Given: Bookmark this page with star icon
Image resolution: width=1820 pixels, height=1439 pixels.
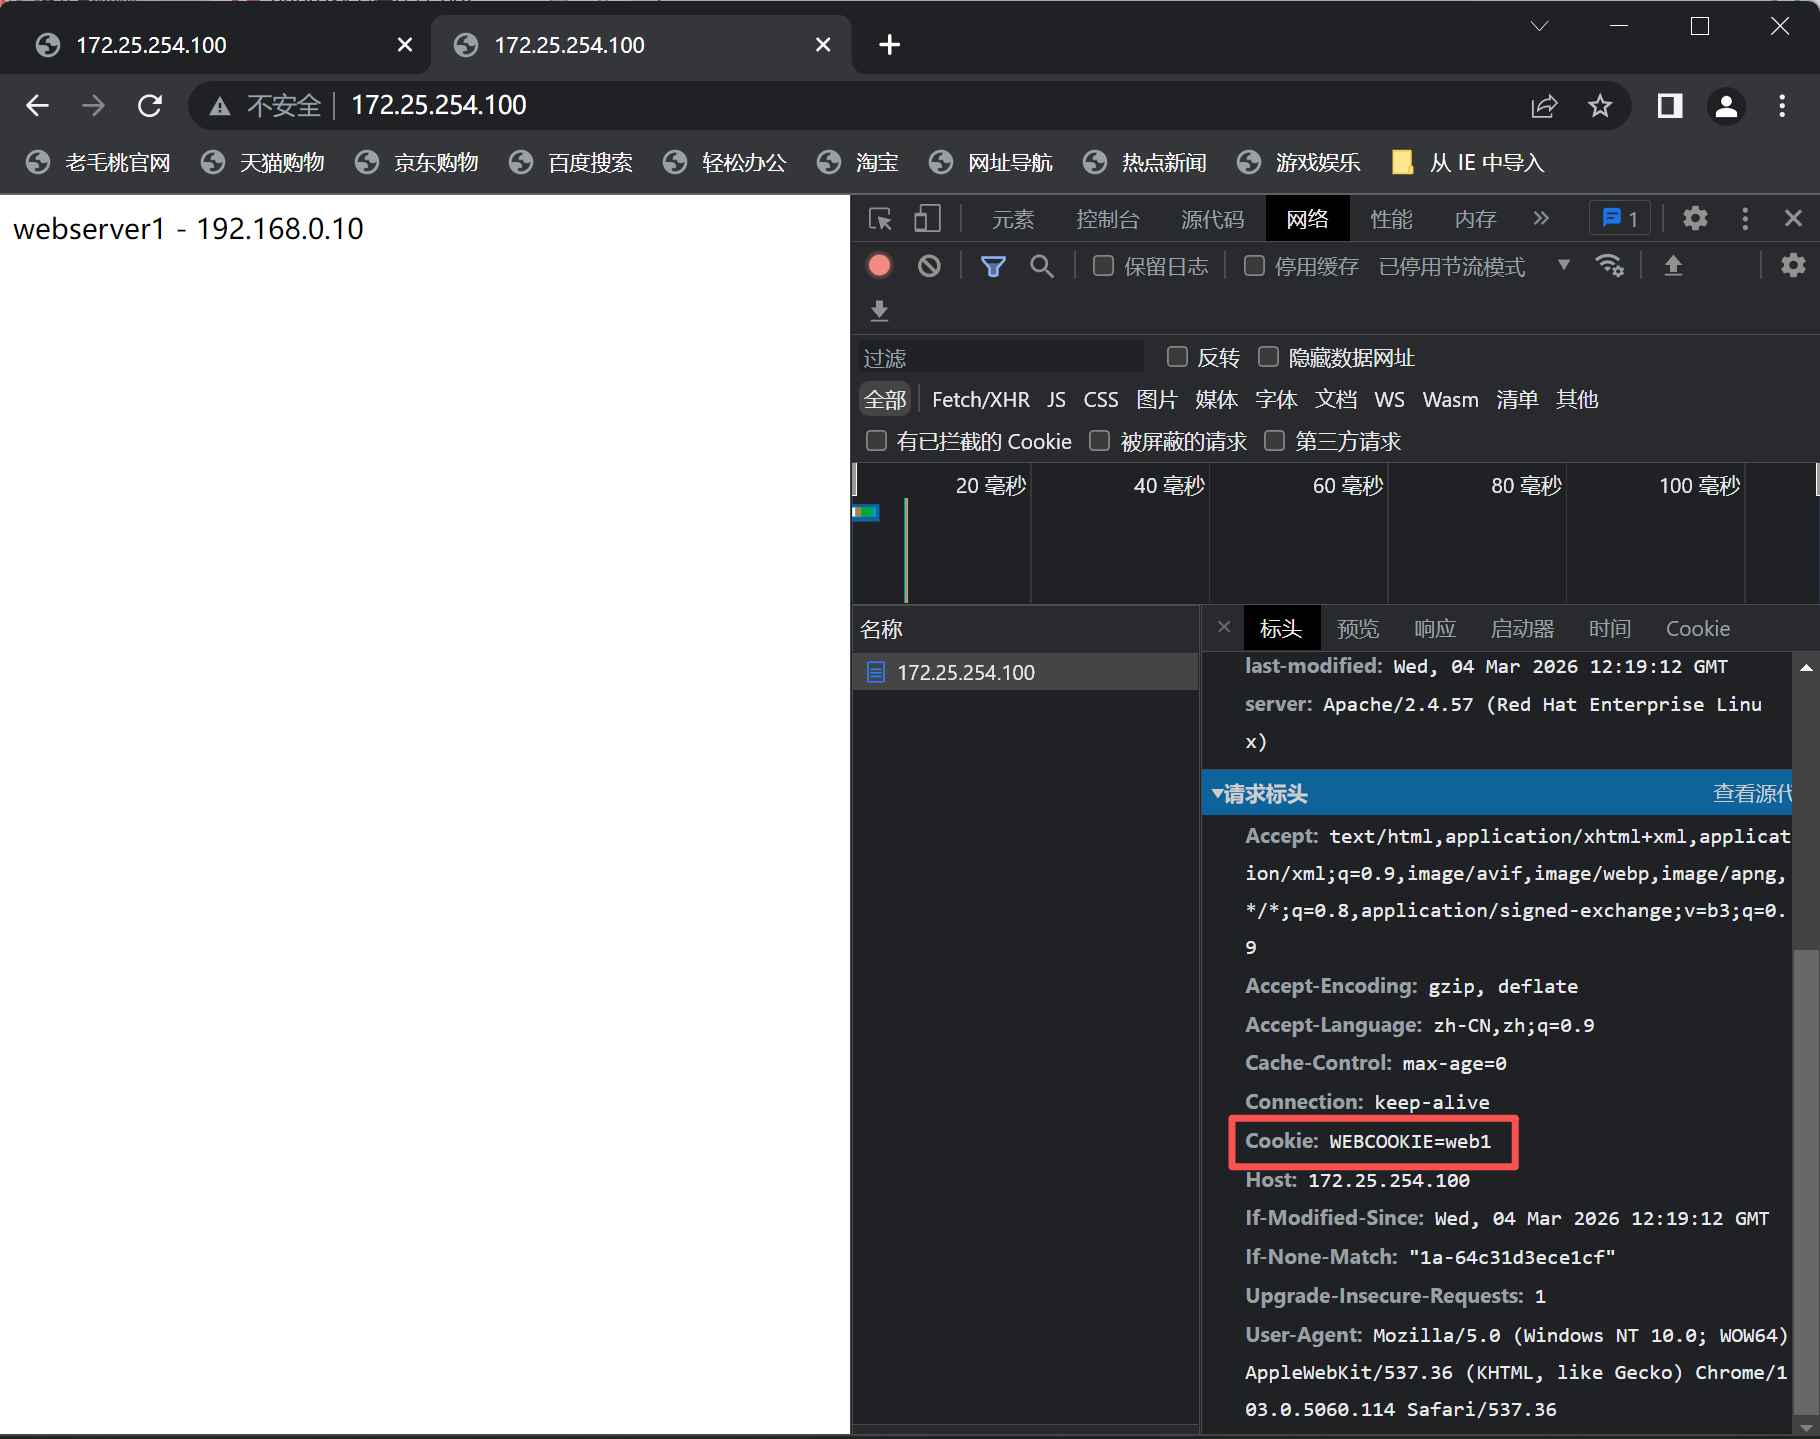Looking at the screenshot, I should (x=1600, y=105).
